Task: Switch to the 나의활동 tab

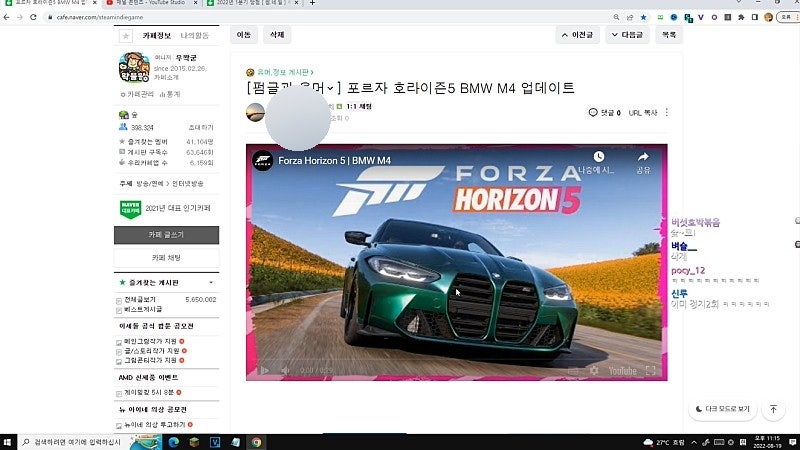Action: click(x=195, y=36)
